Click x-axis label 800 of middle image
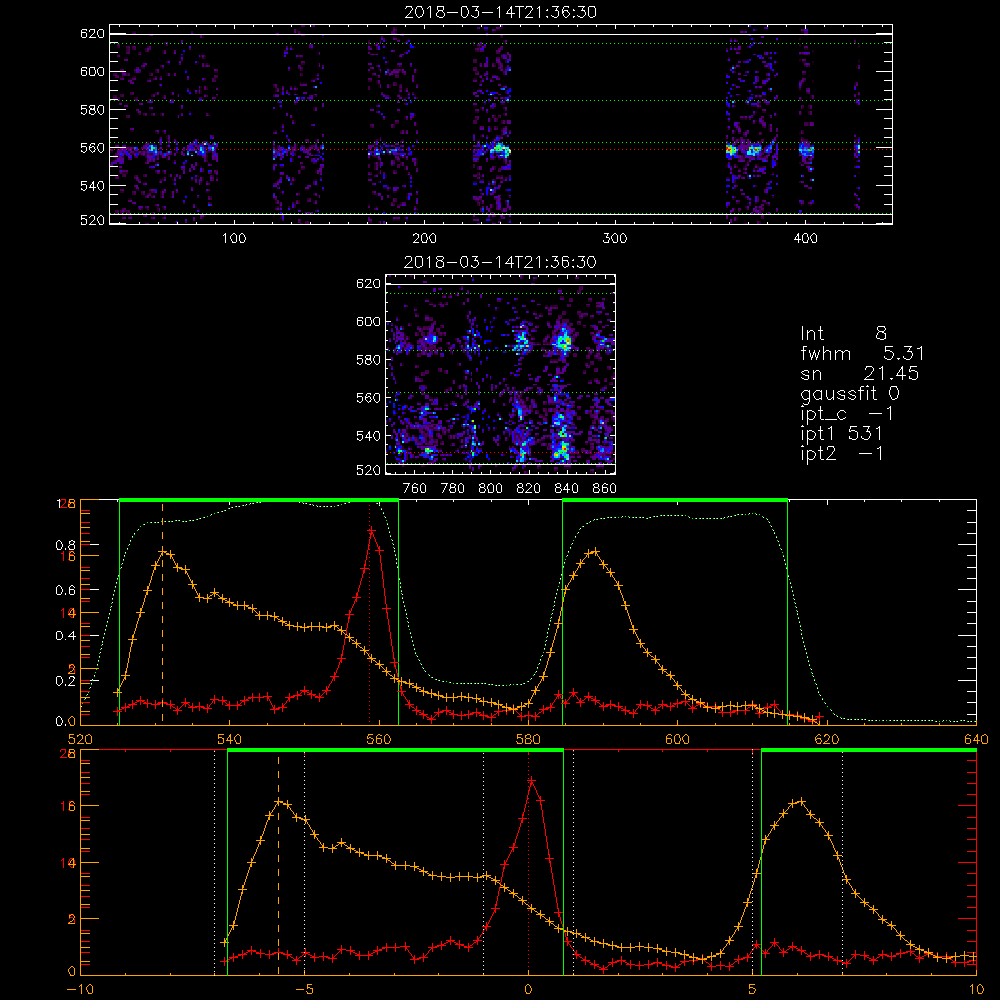 (490, 489)
